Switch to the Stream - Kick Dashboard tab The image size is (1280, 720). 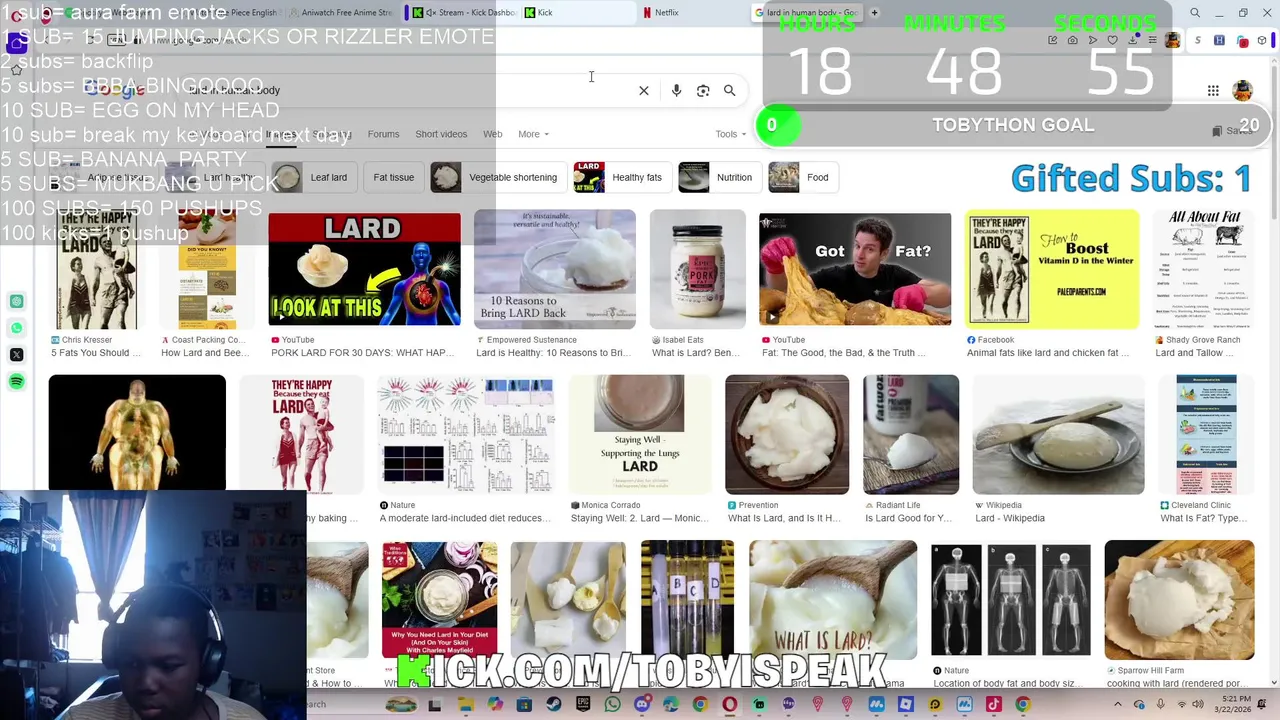465,13
